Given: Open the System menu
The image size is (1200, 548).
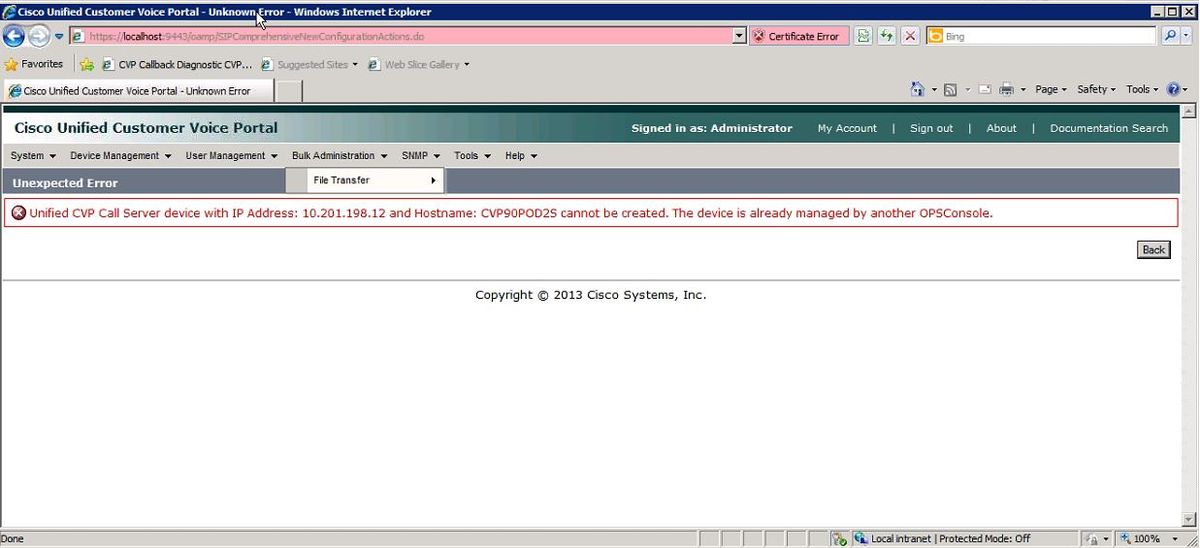Looking at the screenshot, I should pyautogui.click(x=33, y=156).
